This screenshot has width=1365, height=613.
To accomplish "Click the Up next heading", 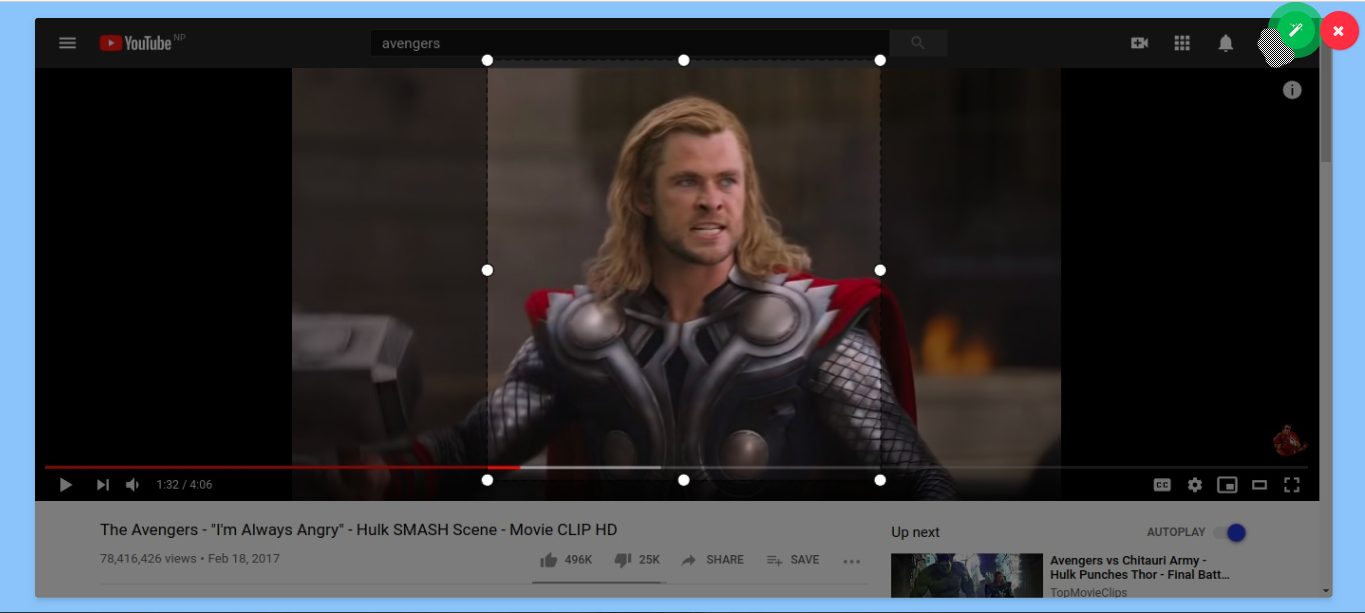I will pos(915,533).
